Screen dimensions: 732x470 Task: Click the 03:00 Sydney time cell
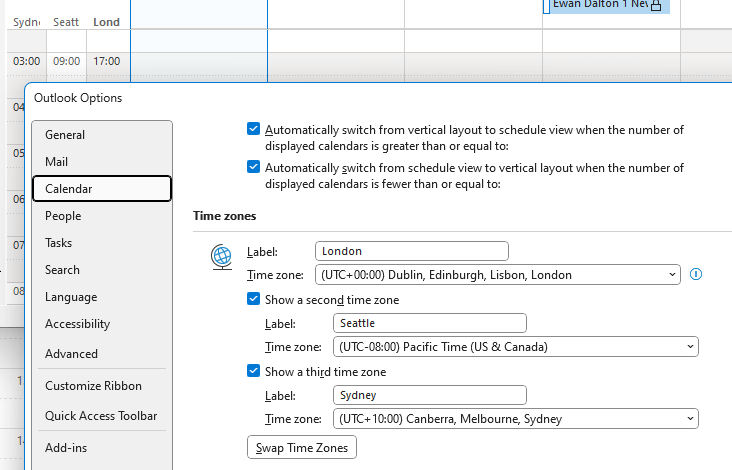tap(27, 61)
